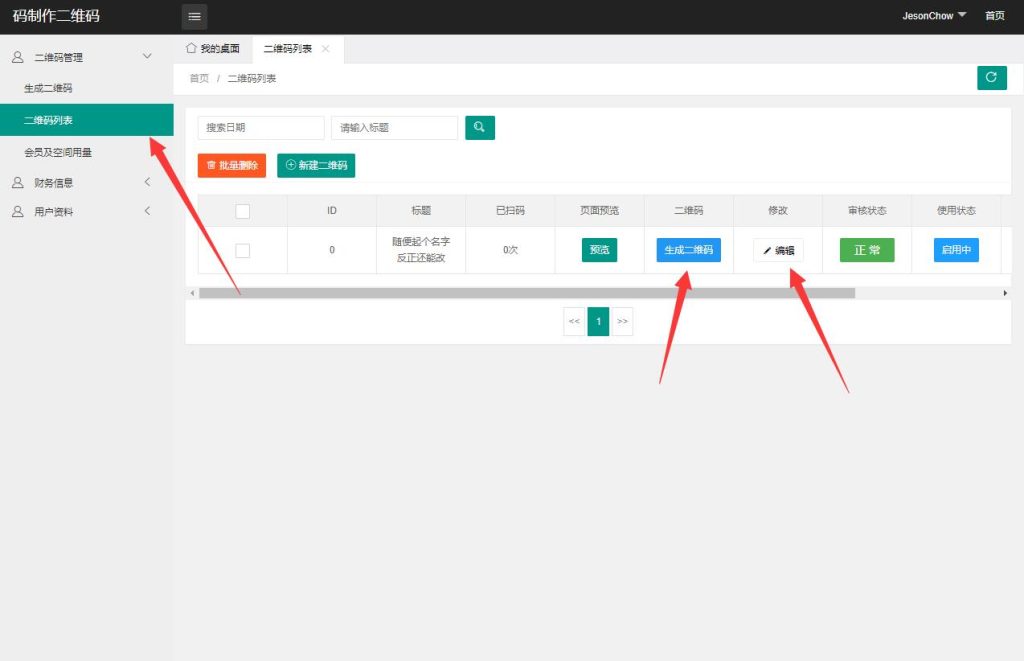Select 生成二维码 in the sidebar

click(x=48, y=88)
